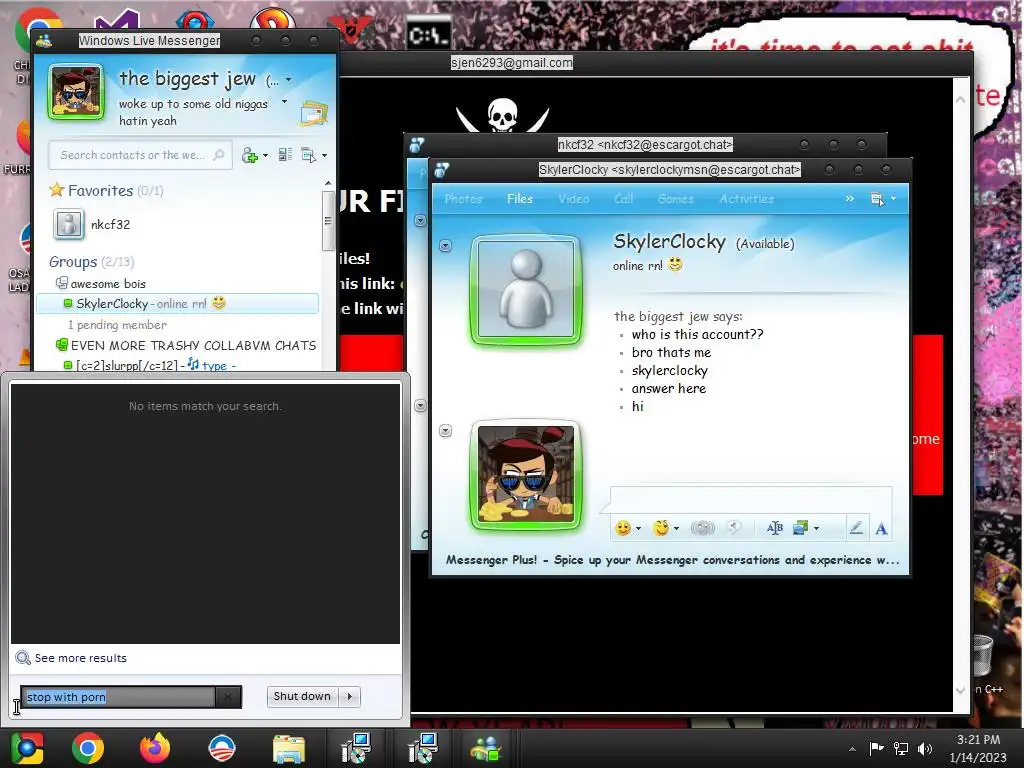Open the Video tab in chat
1024x768 pixels.
click(573, 199)
